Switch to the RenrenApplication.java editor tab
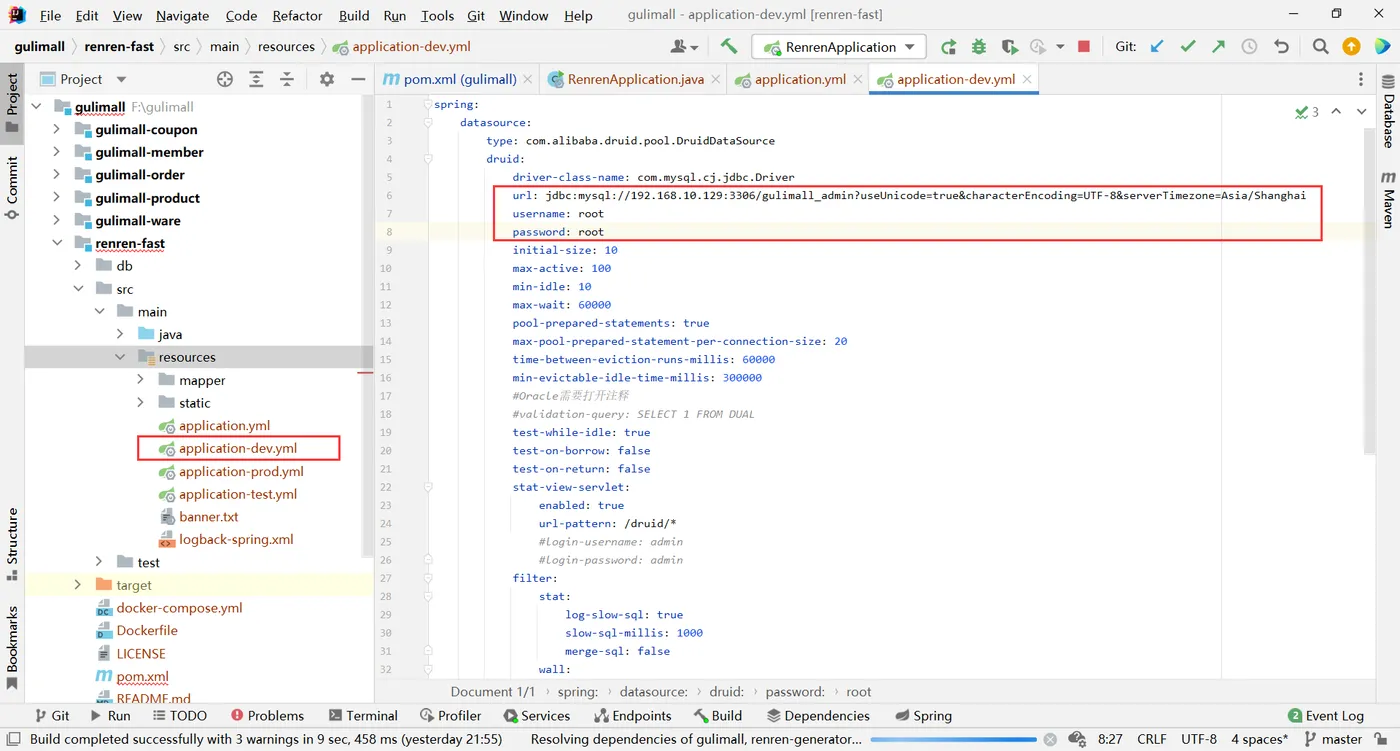The width and height of the screenshot is (1400, 751). point(635,79)
